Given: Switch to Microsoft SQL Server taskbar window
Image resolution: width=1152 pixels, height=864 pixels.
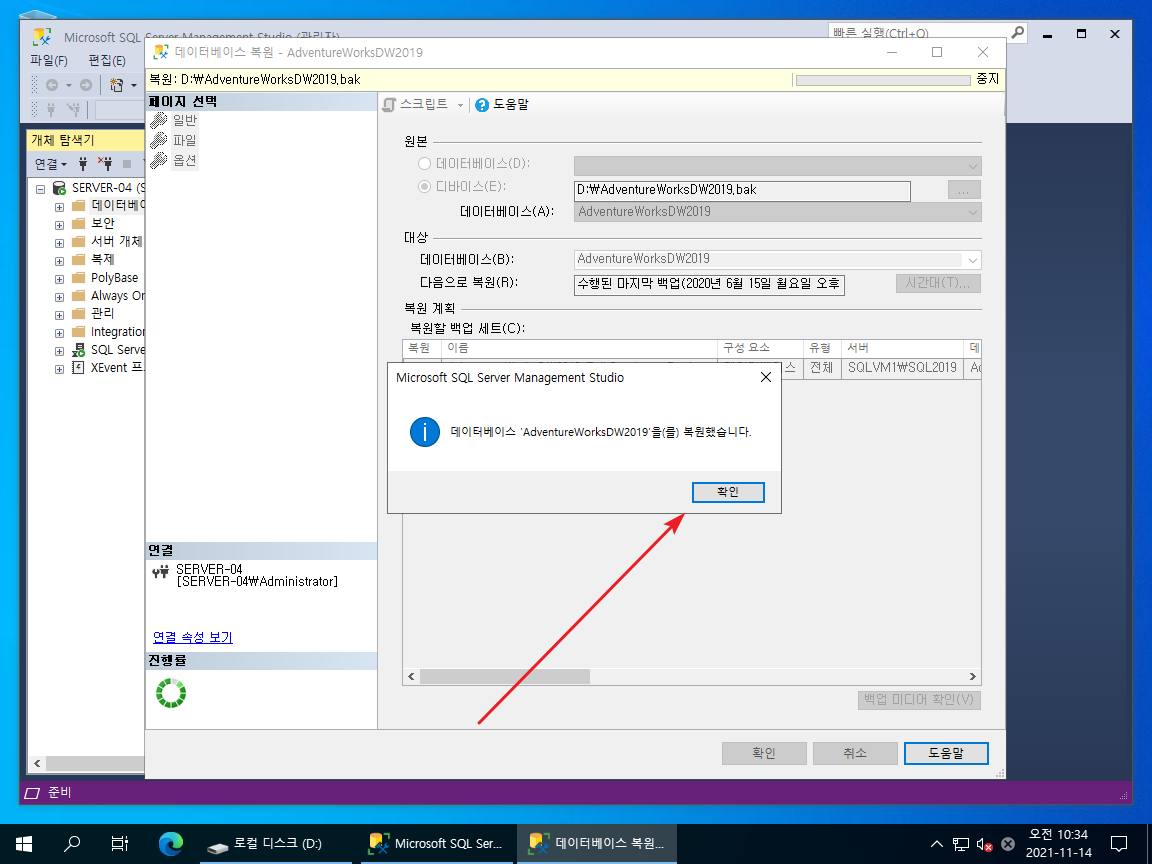Looking at the screenshot, I should 436,844.
